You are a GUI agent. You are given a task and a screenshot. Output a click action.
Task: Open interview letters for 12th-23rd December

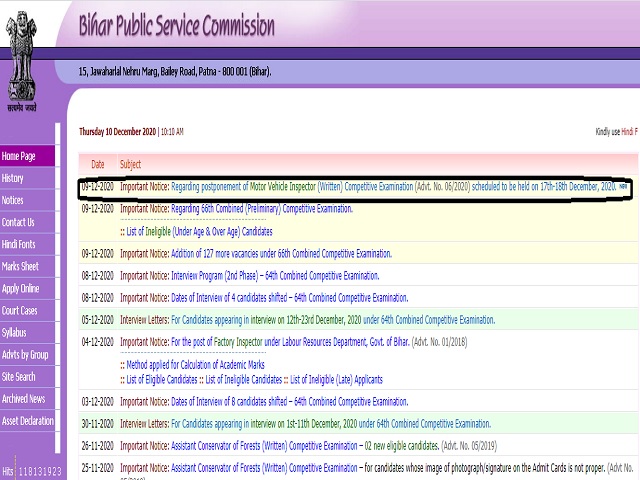point(333,320)
